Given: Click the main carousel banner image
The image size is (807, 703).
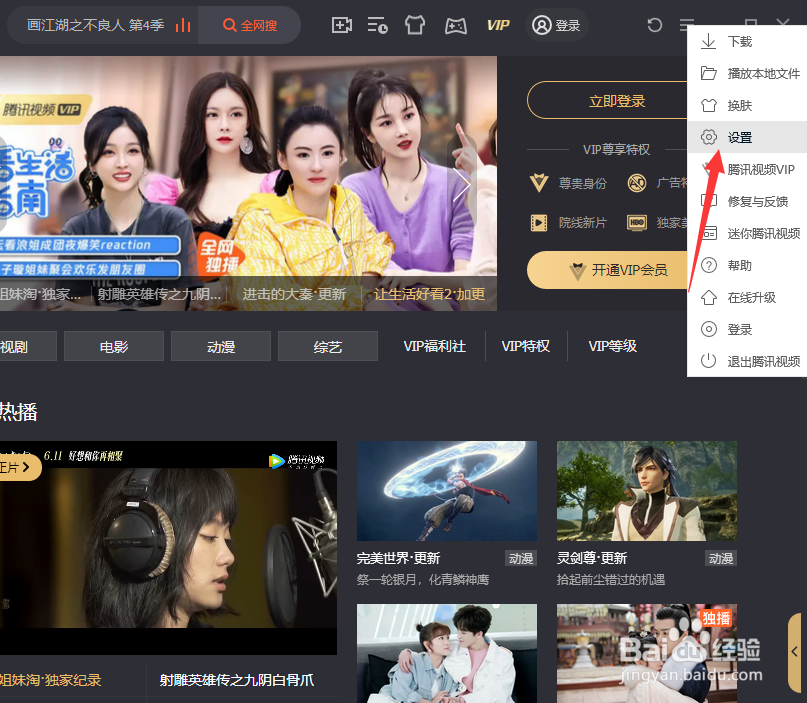Looking at the screenshot, I should pyautogui.click(x=248, y=183).
